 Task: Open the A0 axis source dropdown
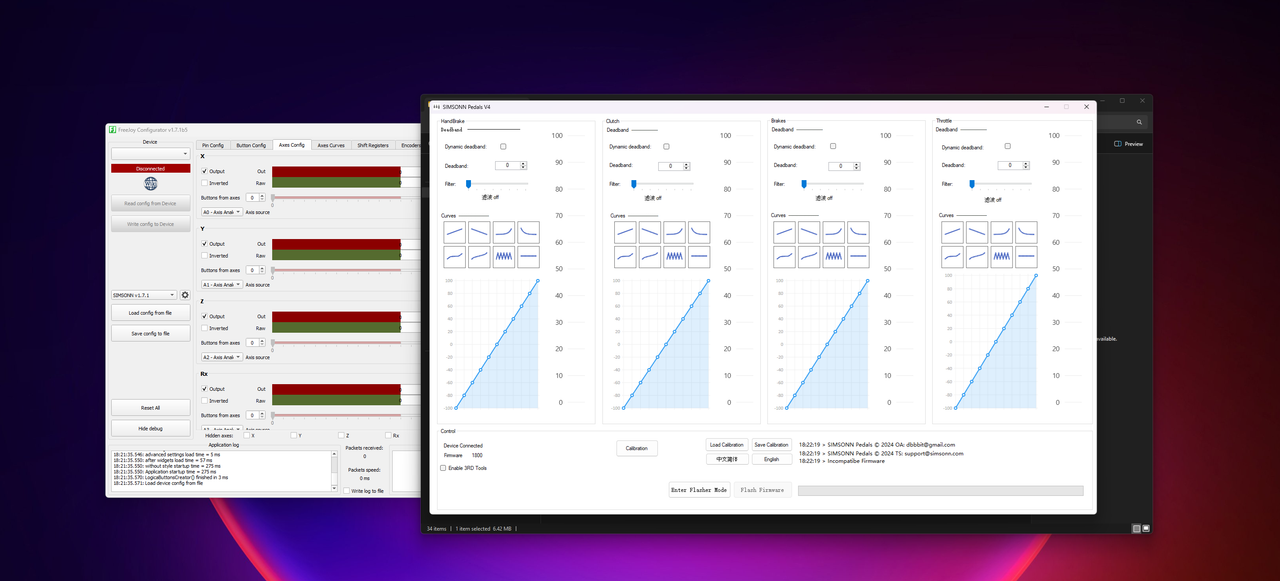(221, 212)
